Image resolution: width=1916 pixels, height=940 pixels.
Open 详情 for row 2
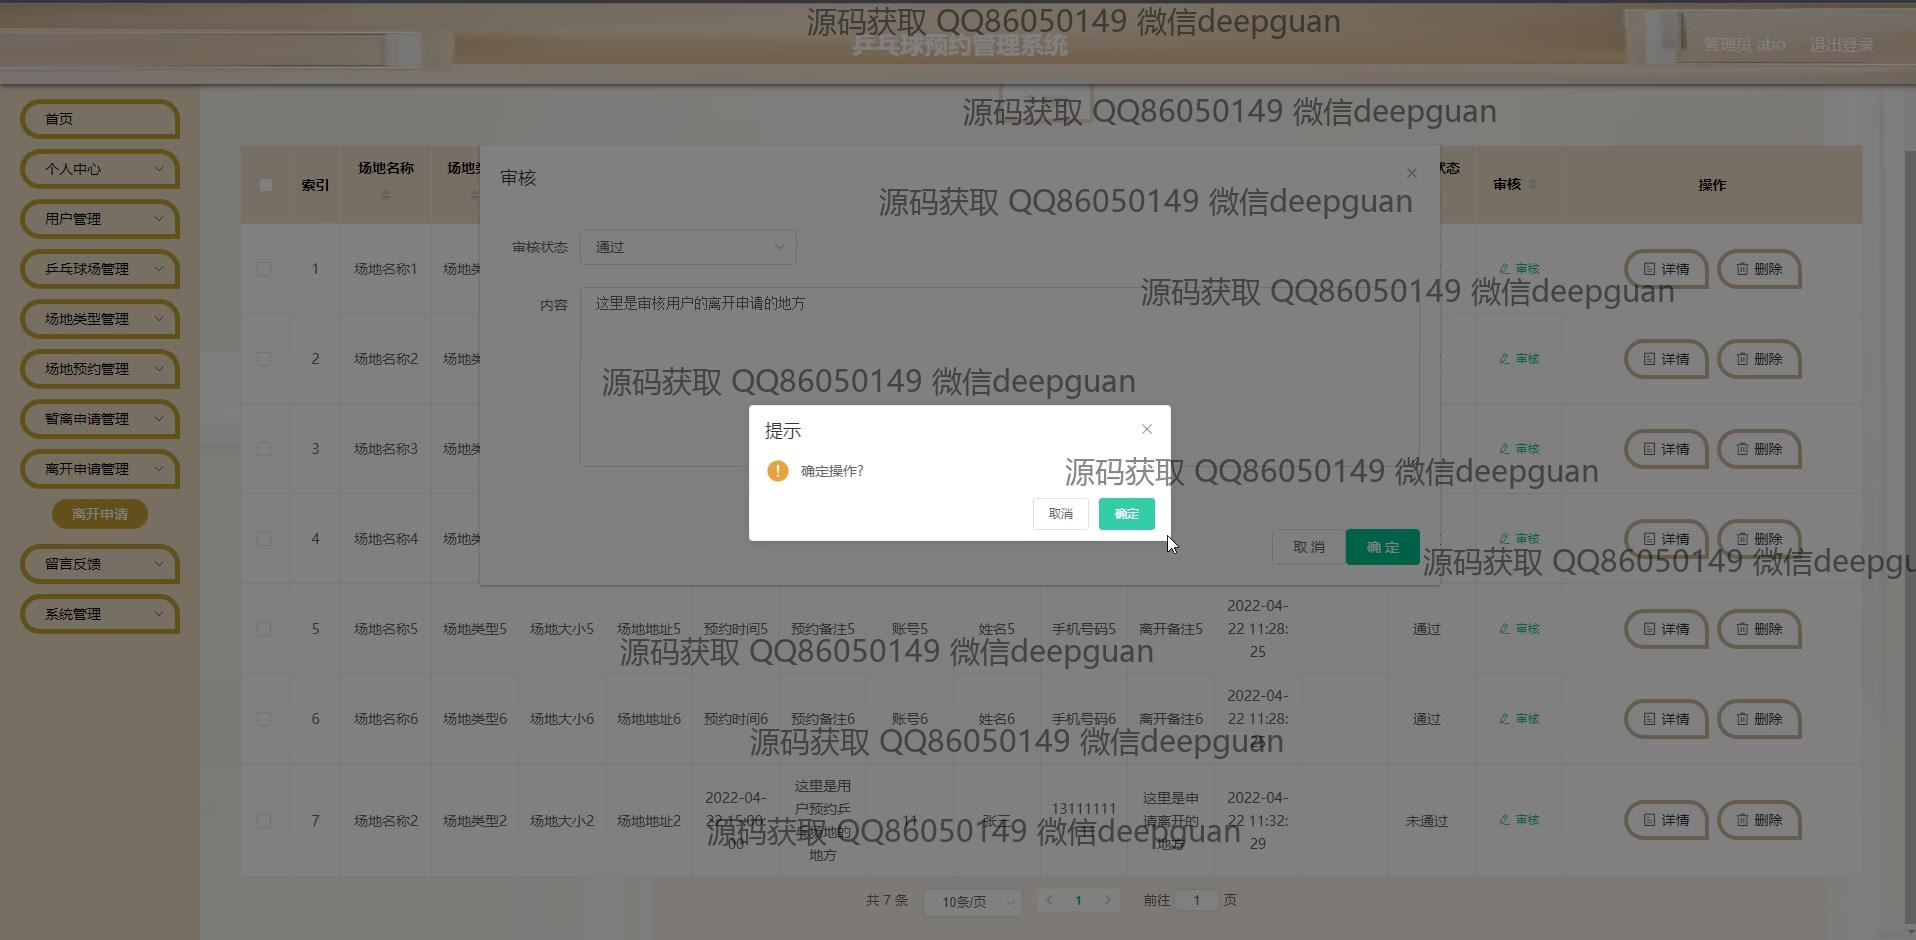click(x=1666, y=359)
